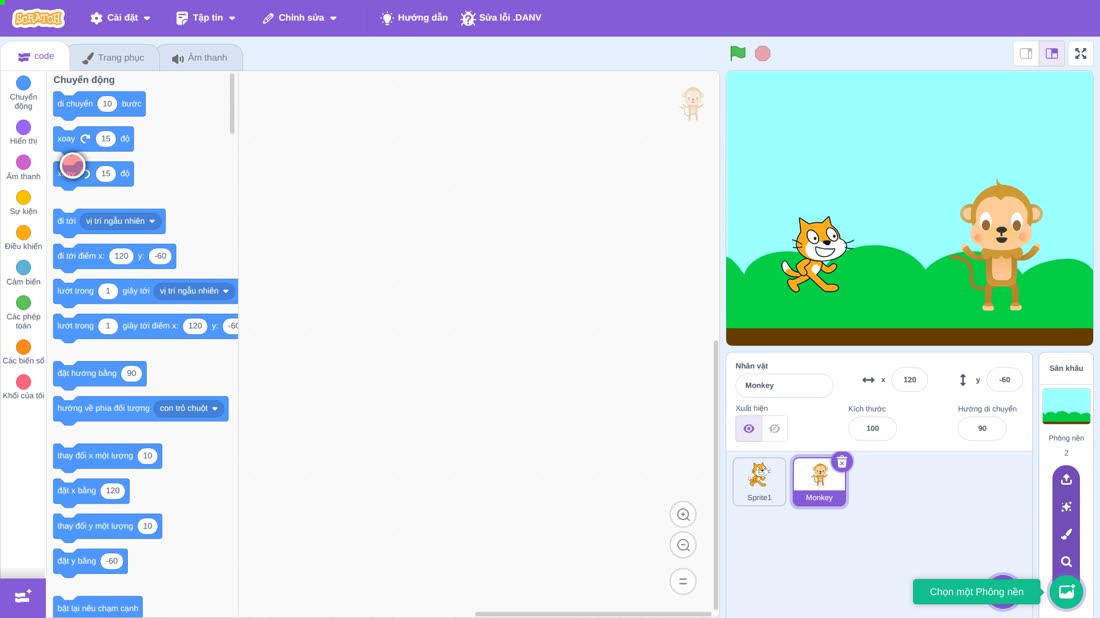Expand 'vị trí ngẫu nhiên' dropdown in 'đi tới' block
1100x618 pixels.
120,221
